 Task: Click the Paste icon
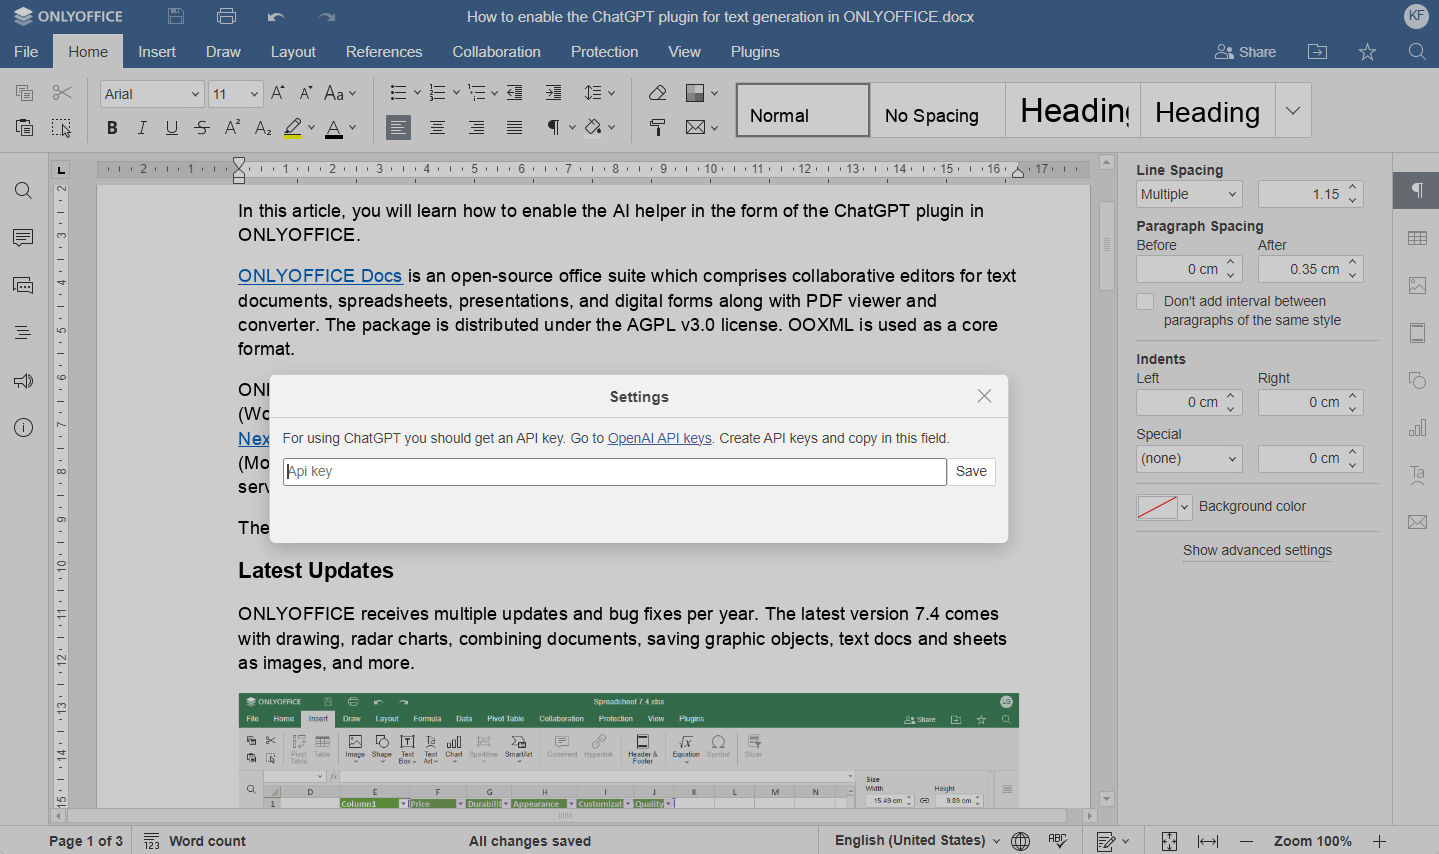pyautogui.click(x=24, y=128)
